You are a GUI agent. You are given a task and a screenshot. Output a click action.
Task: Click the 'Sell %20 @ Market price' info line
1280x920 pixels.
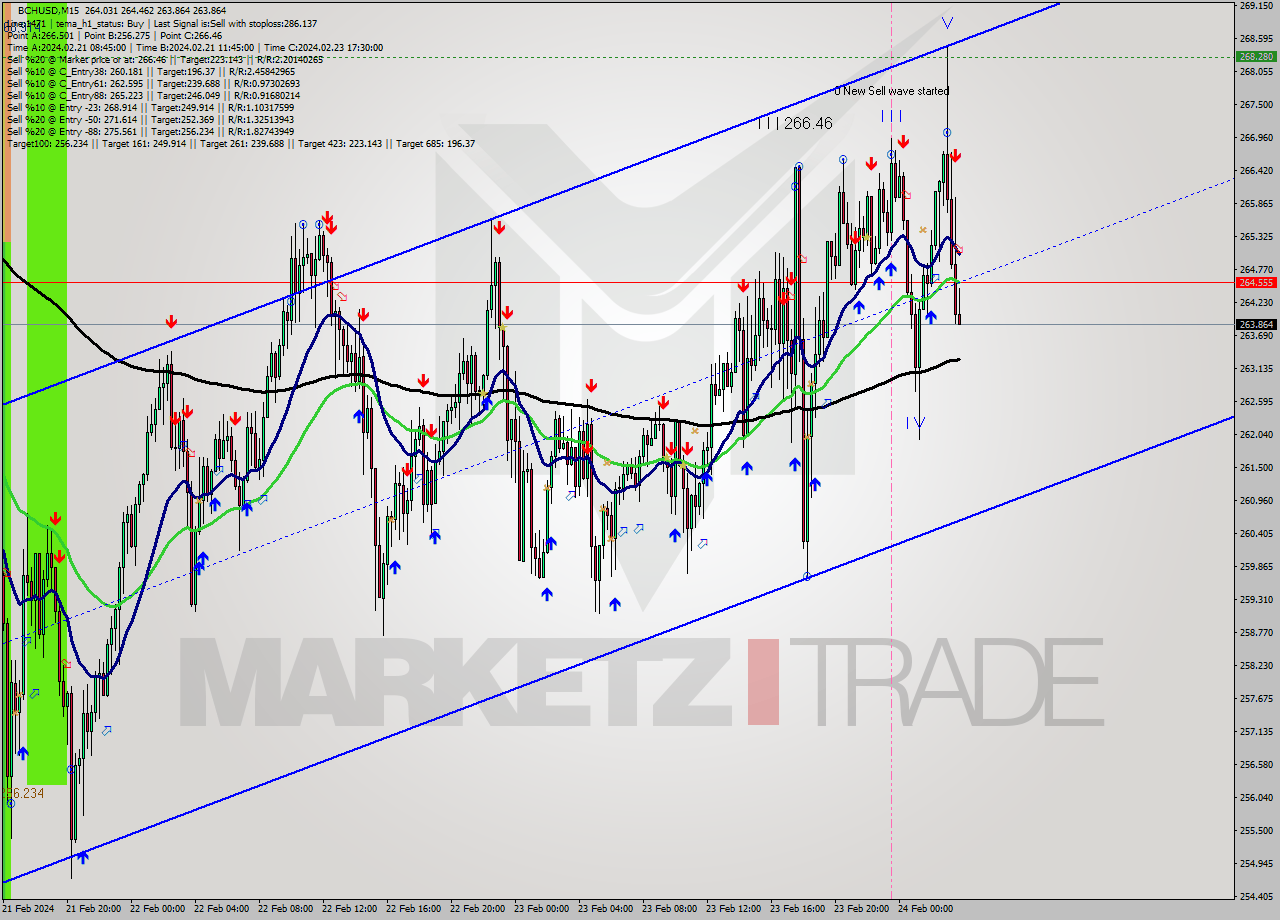coord(165,60)
